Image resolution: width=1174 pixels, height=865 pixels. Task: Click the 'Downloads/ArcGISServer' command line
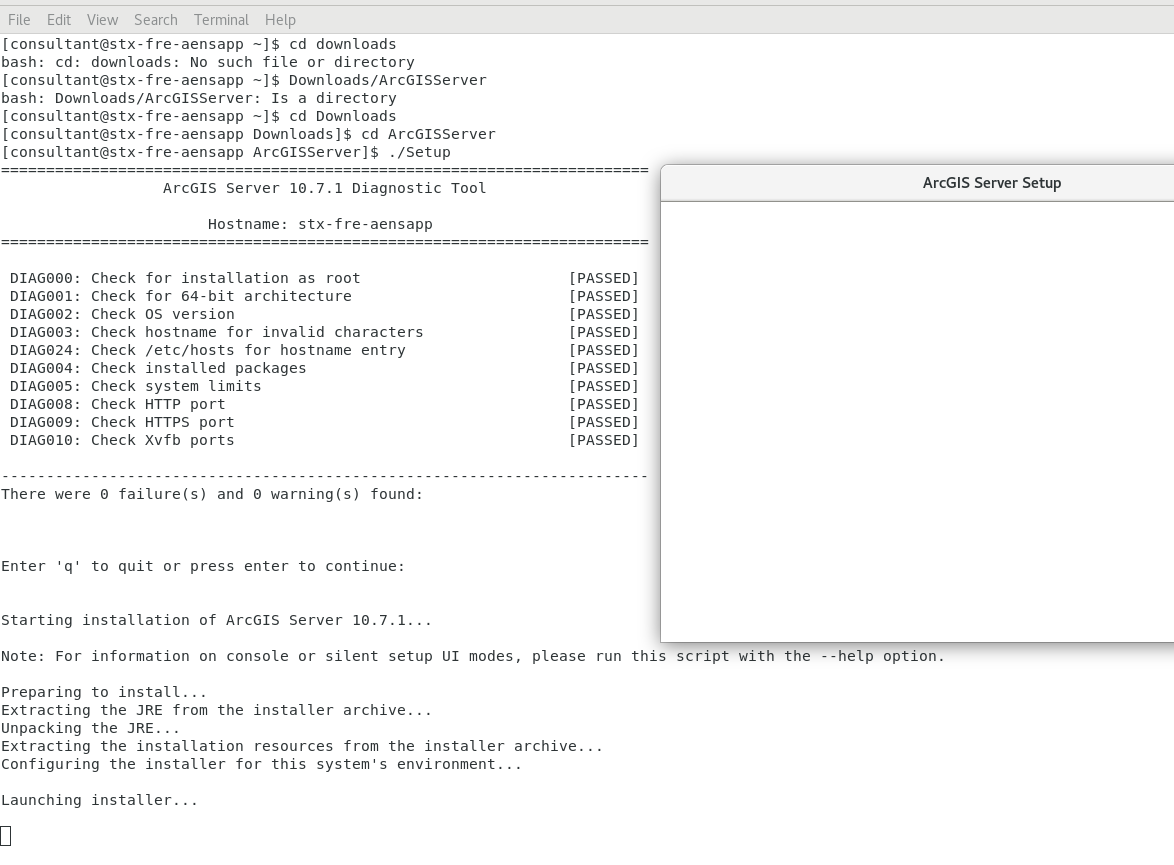(243, 80)
